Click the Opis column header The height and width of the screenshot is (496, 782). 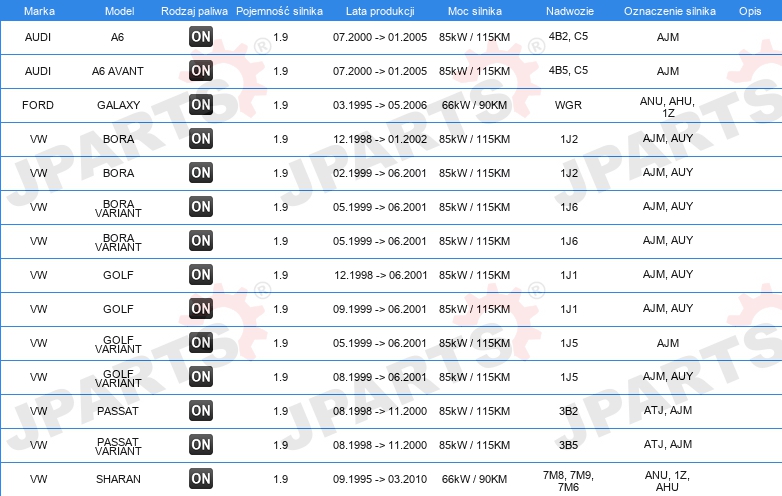(x=750, y=11)
